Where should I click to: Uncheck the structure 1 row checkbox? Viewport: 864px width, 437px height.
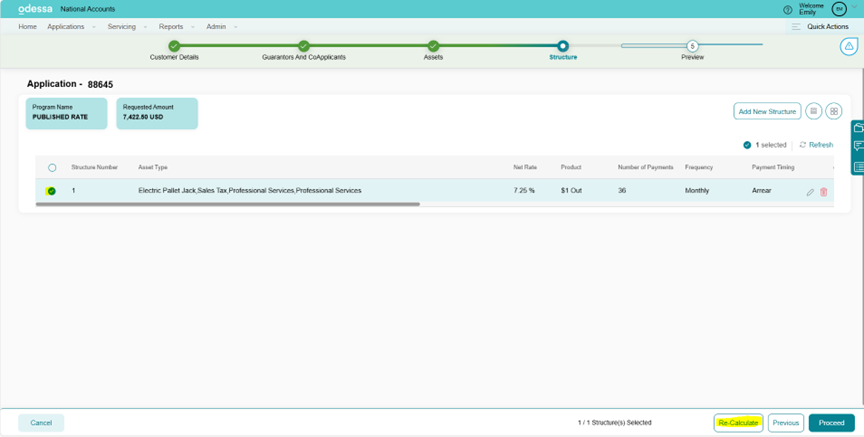51,191
